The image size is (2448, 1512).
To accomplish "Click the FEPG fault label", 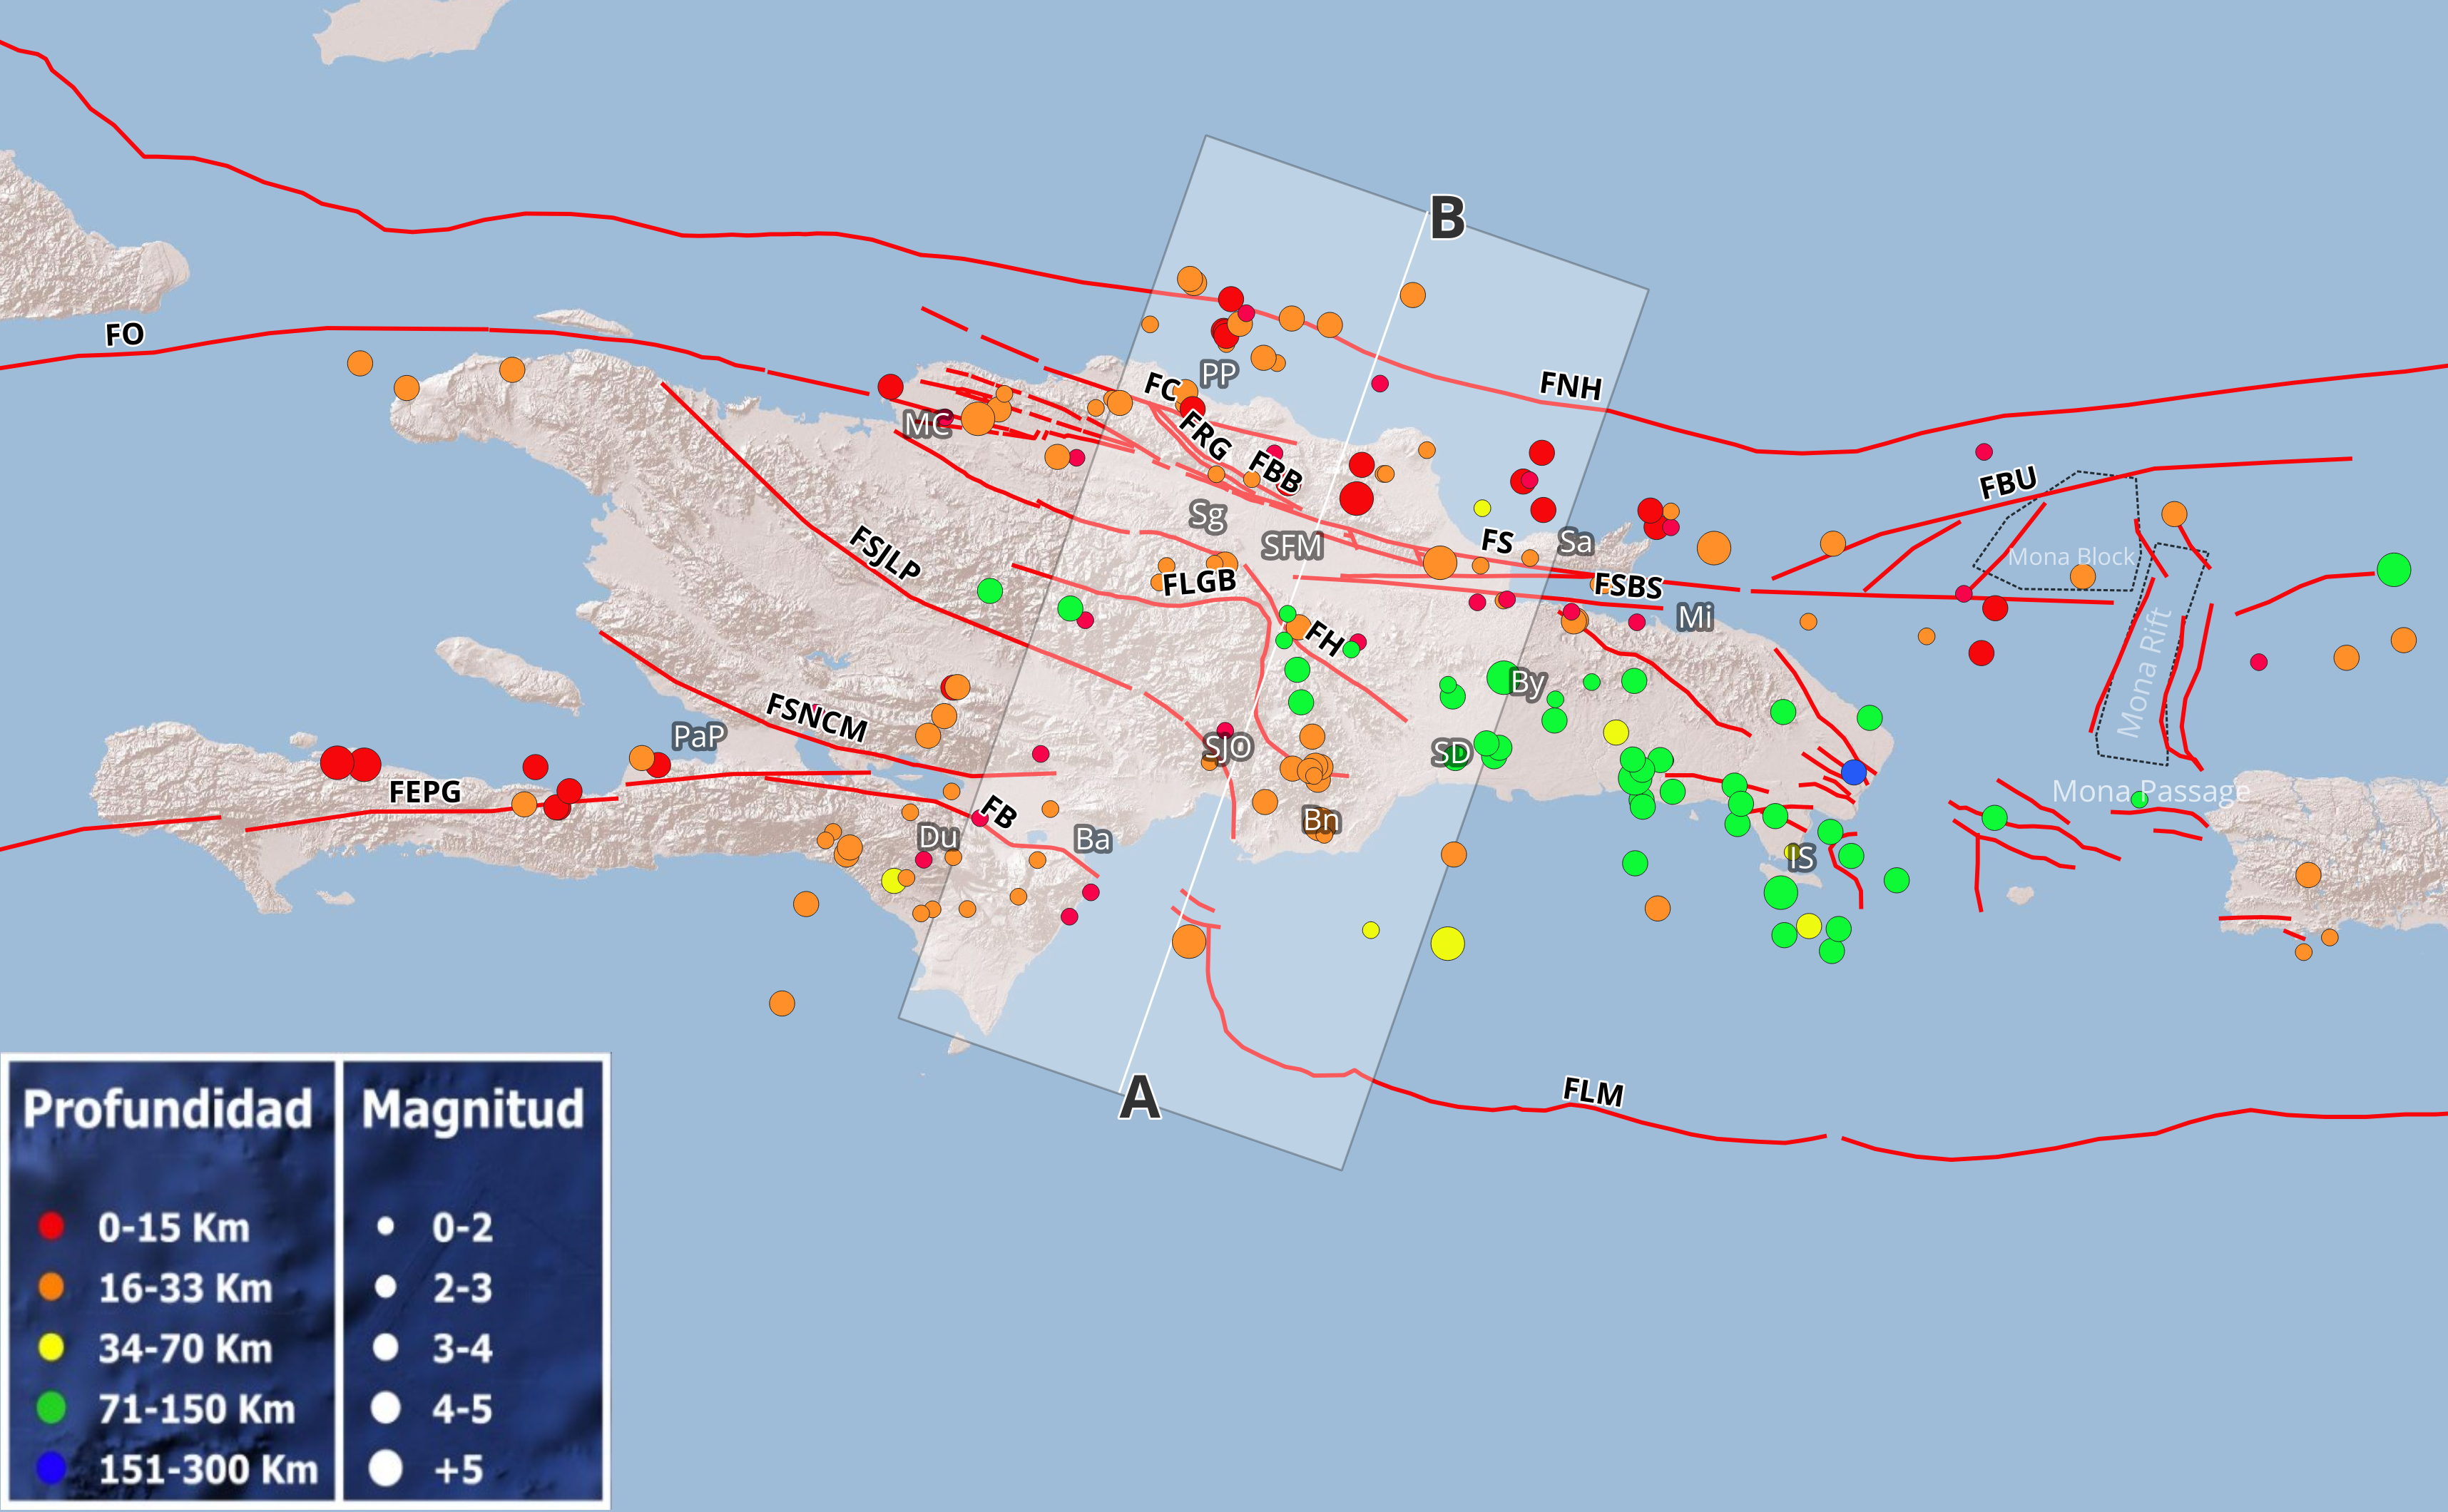I will [425, 792].
